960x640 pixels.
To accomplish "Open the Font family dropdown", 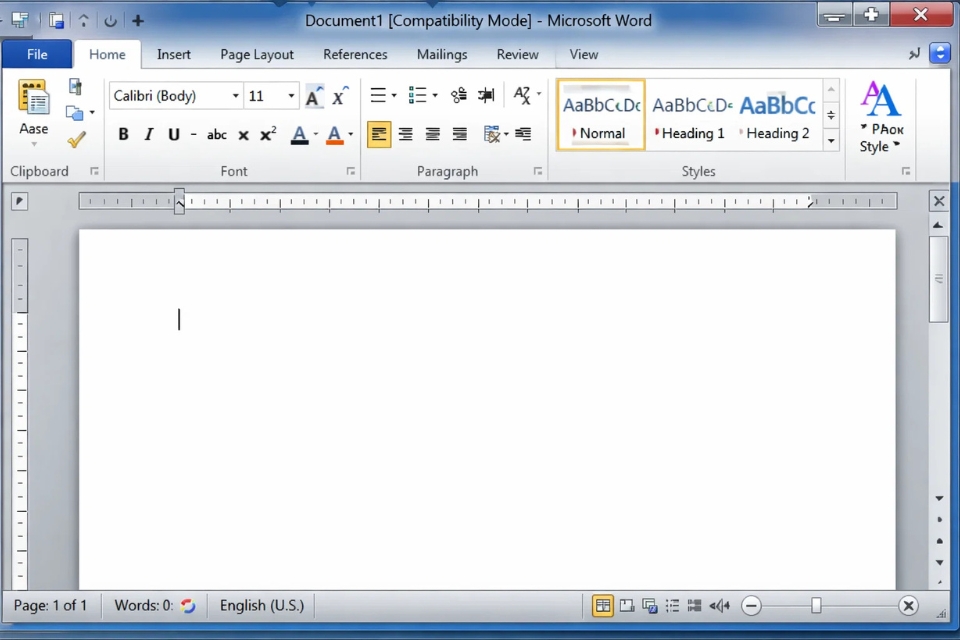I will coord(235,95).
